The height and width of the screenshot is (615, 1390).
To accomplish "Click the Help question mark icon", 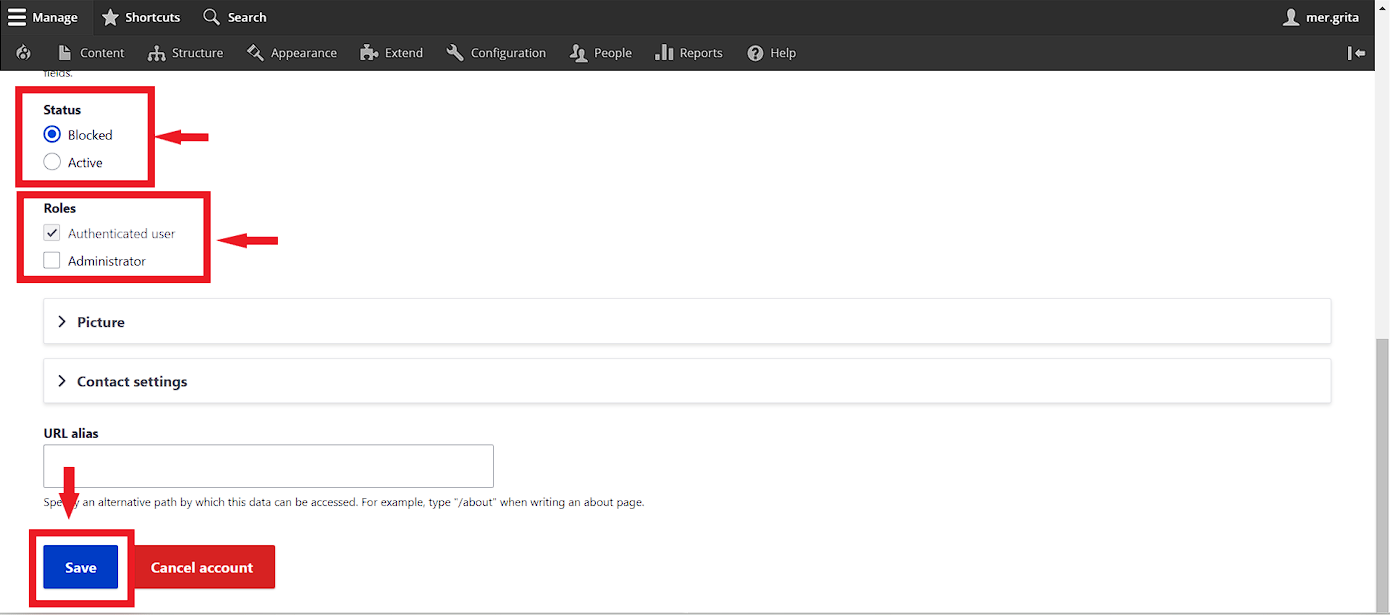I will [755, 53].
